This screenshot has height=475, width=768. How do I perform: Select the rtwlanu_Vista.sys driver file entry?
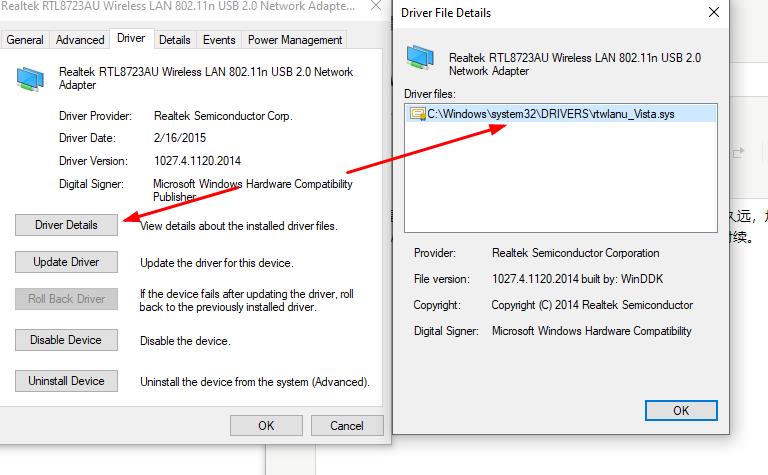(561, 114)
